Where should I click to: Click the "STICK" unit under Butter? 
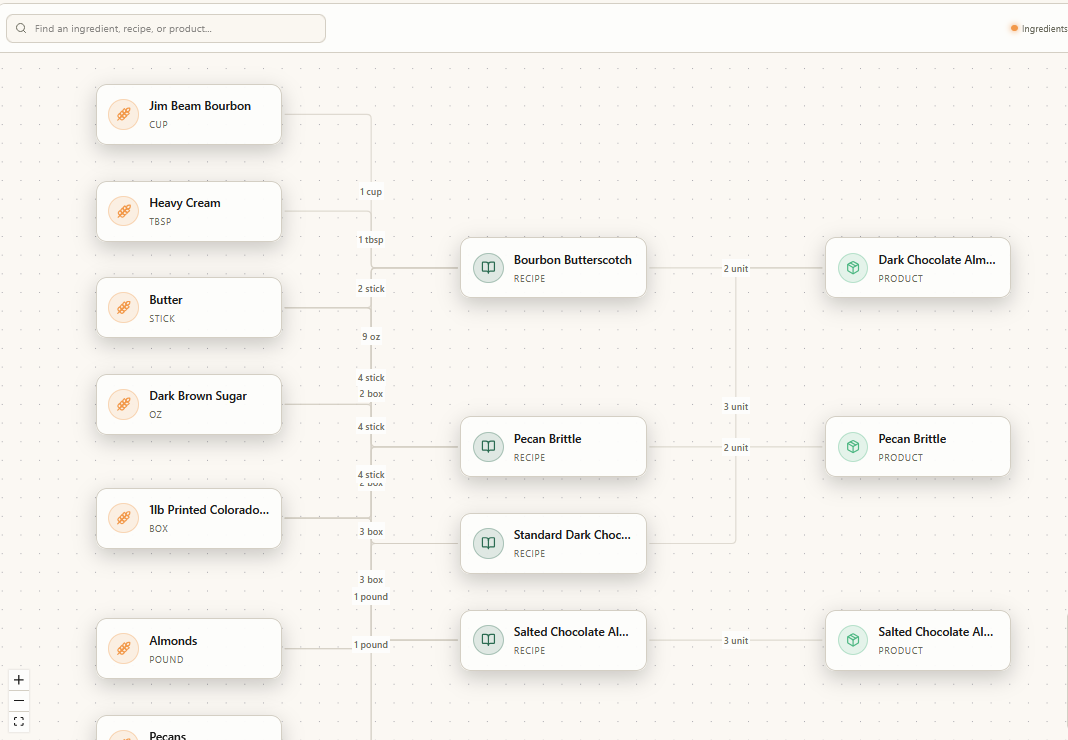[162, 319]
